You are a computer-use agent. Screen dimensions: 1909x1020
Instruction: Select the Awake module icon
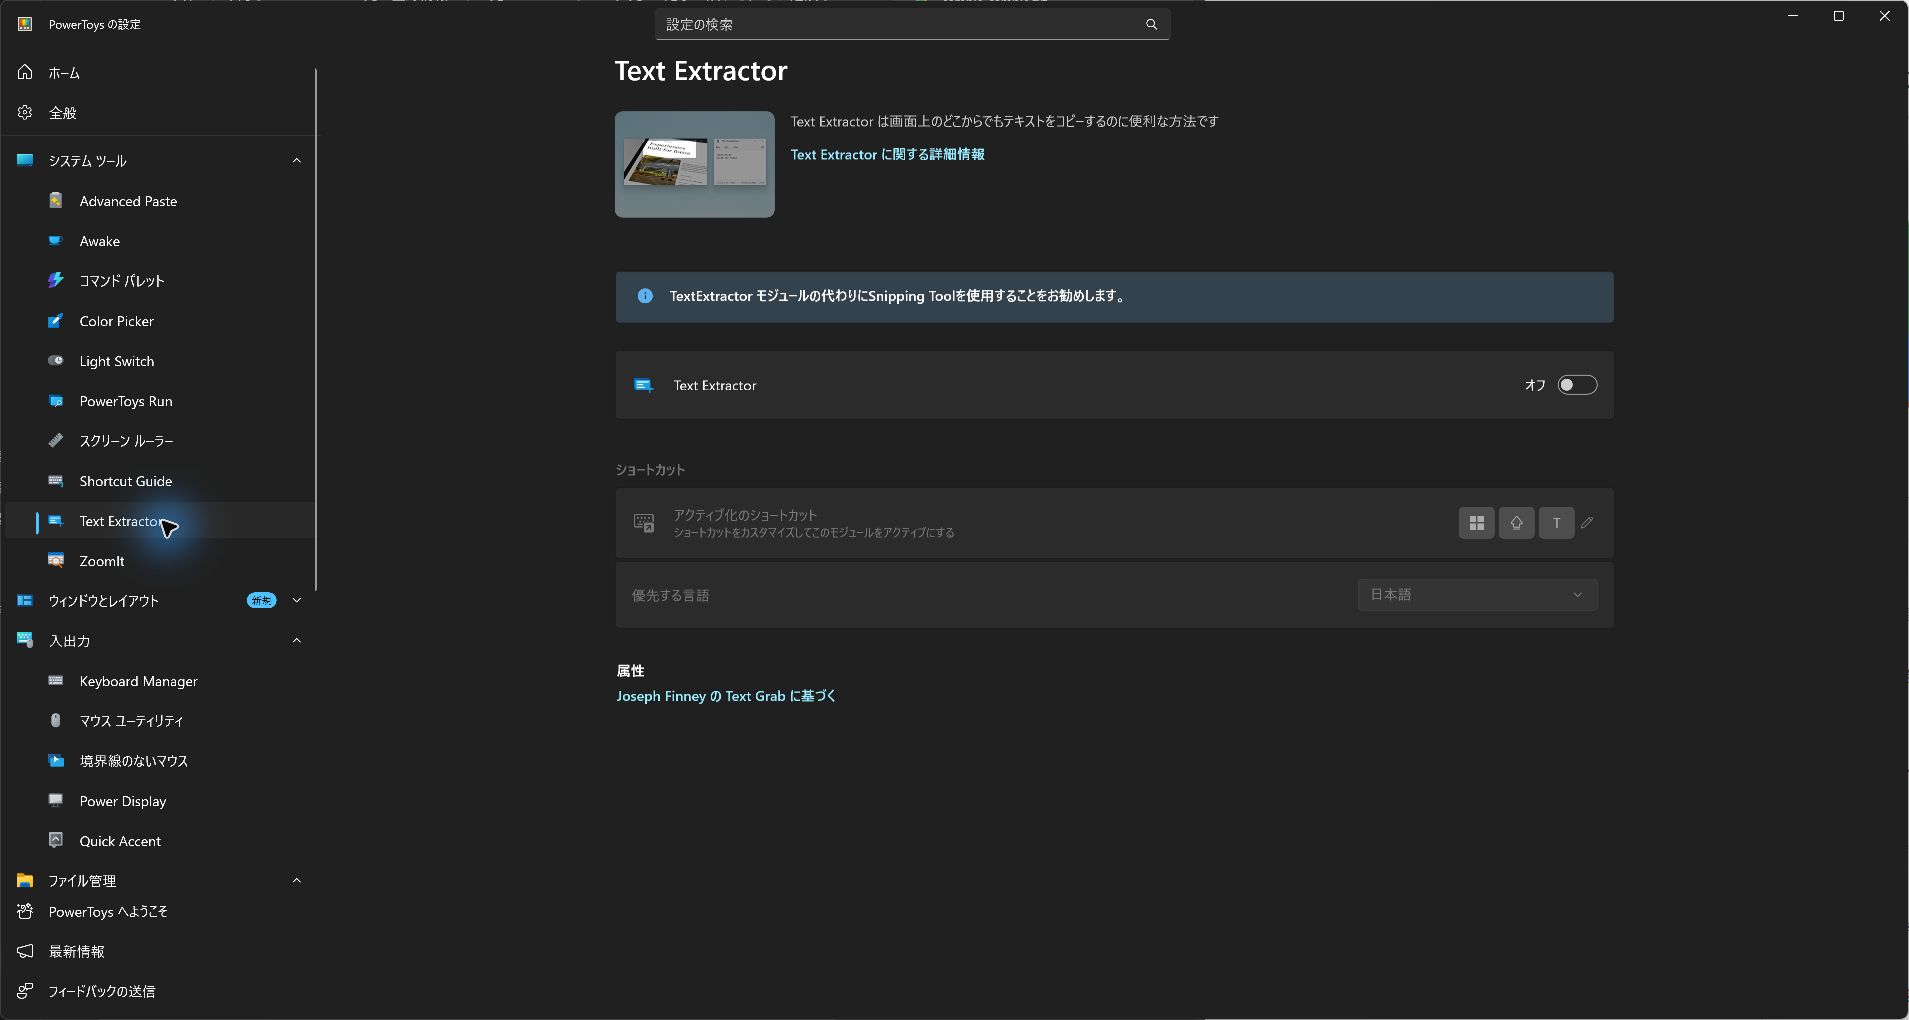56,240
